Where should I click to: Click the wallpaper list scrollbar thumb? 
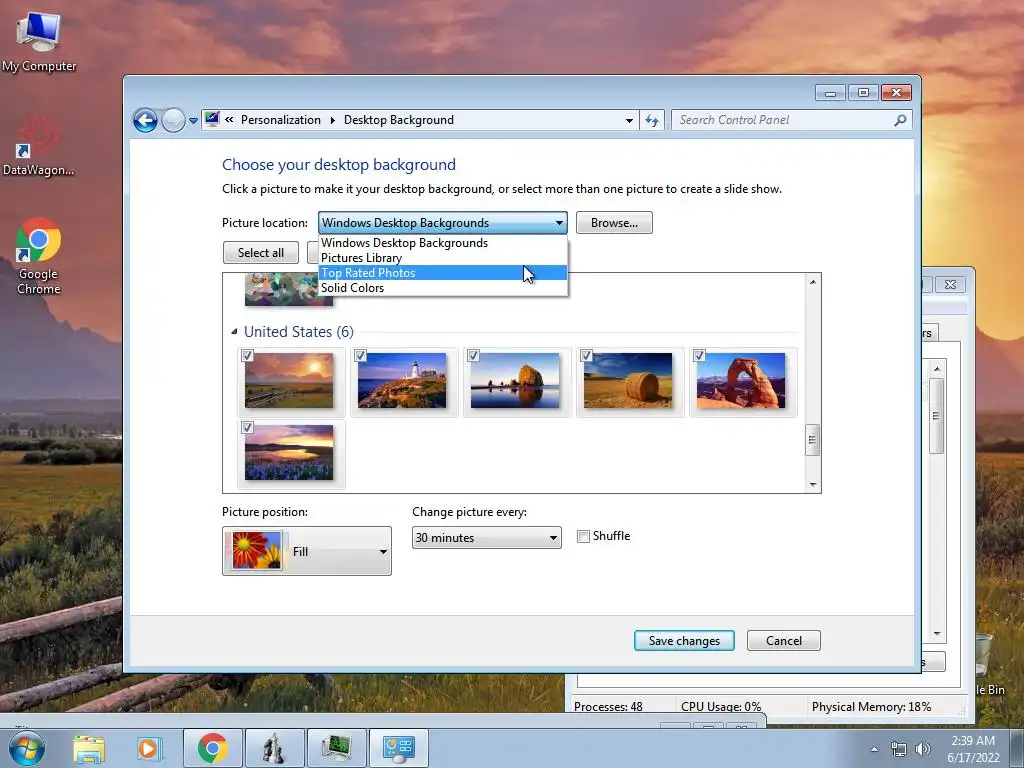coord(812,440)
